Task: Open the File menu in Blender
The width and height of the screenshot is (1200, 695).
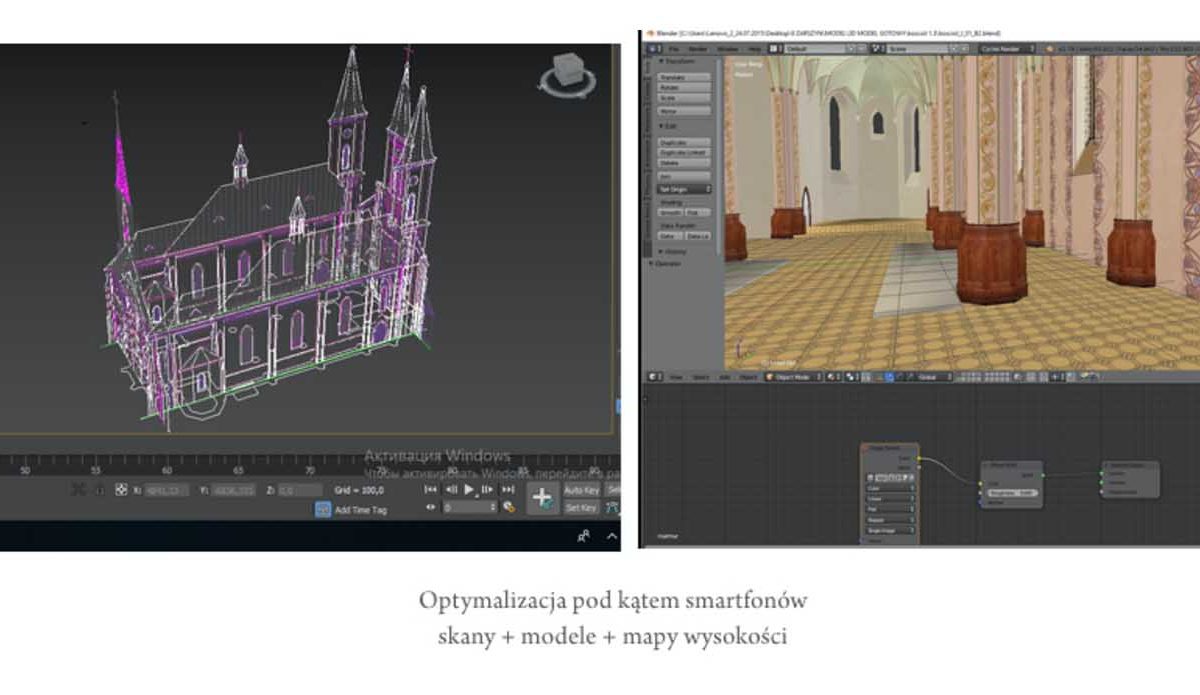Action: pos(674,48)
